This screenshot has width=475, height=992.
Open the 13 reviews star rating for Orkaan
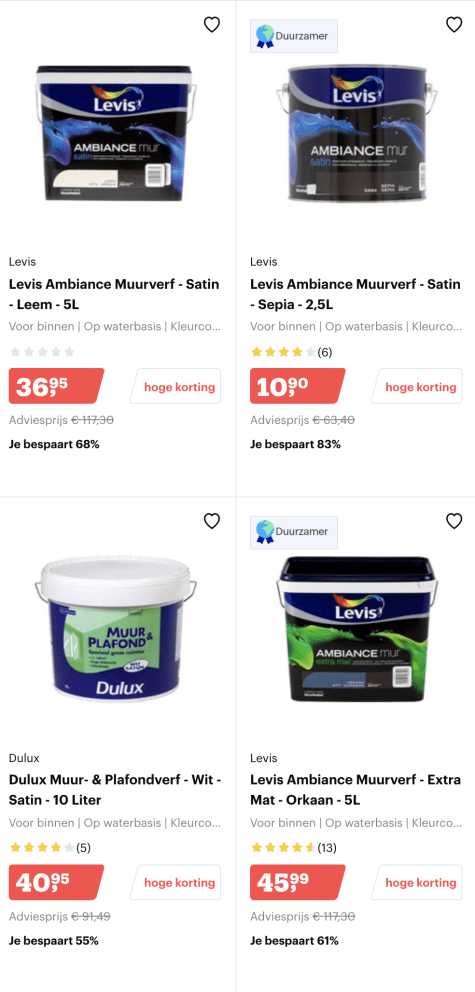pos(293,848)
